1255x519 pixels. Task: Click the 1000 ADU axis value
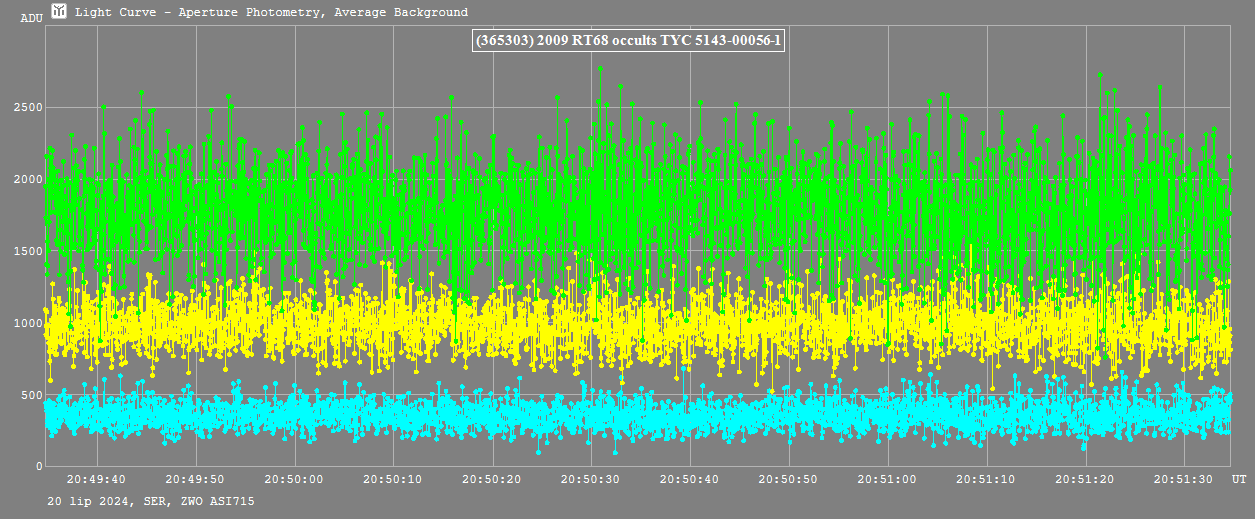27,323
